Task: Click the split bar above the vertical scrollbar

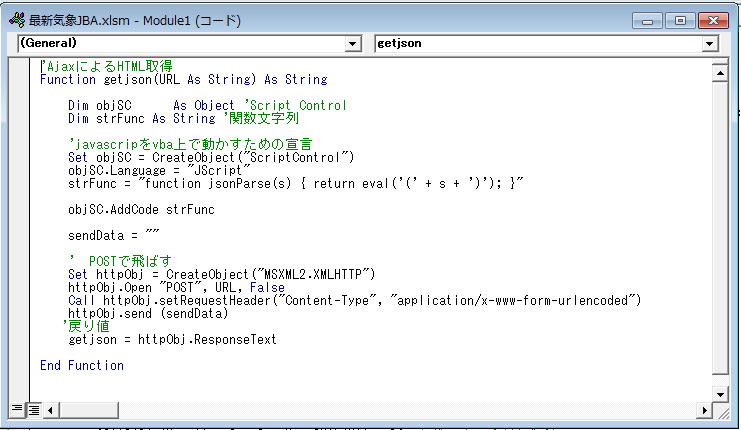Action: tap(719, 60)
